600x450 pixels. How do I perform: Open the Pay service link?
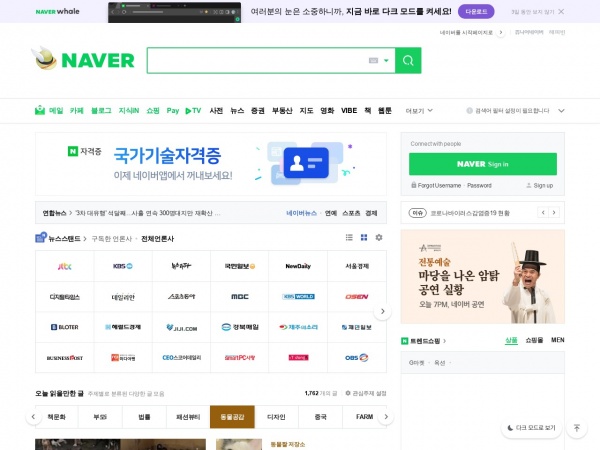click(x=173, y=111)
